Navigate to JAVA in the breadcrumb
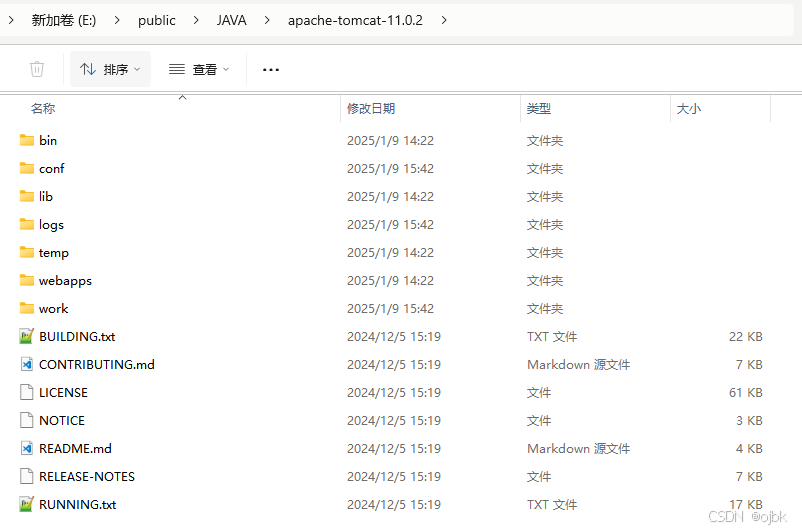Screen dimensions: 802x532 [x=231, y=20]
